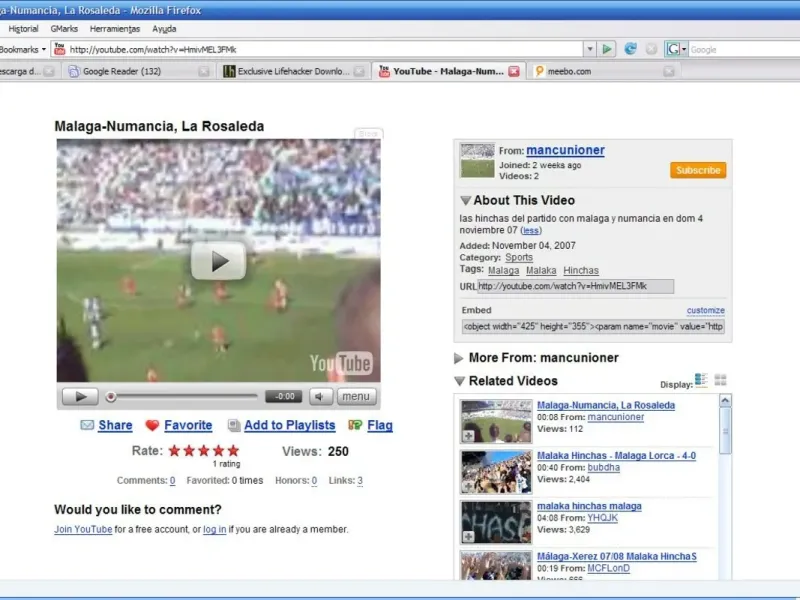Open the mancunioner uploader profile link
The width and height of the screenshot is (800, 600).
tap(565, 150)
